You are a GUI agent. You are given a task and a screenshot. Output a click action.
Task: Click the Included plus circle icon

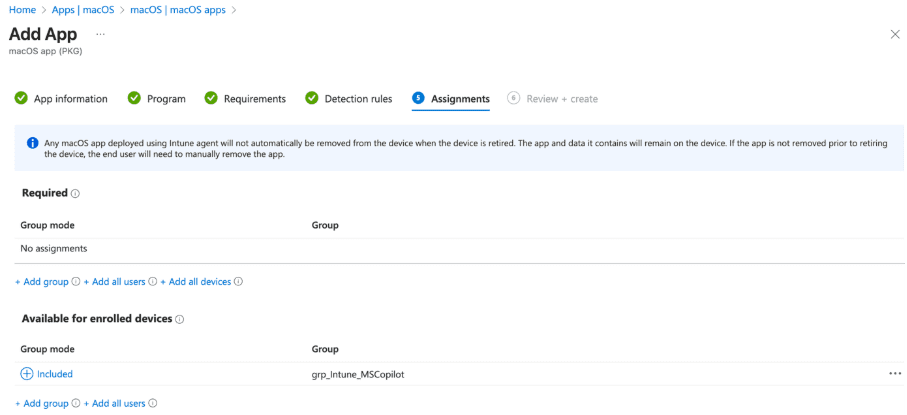(x=27, y=374)
